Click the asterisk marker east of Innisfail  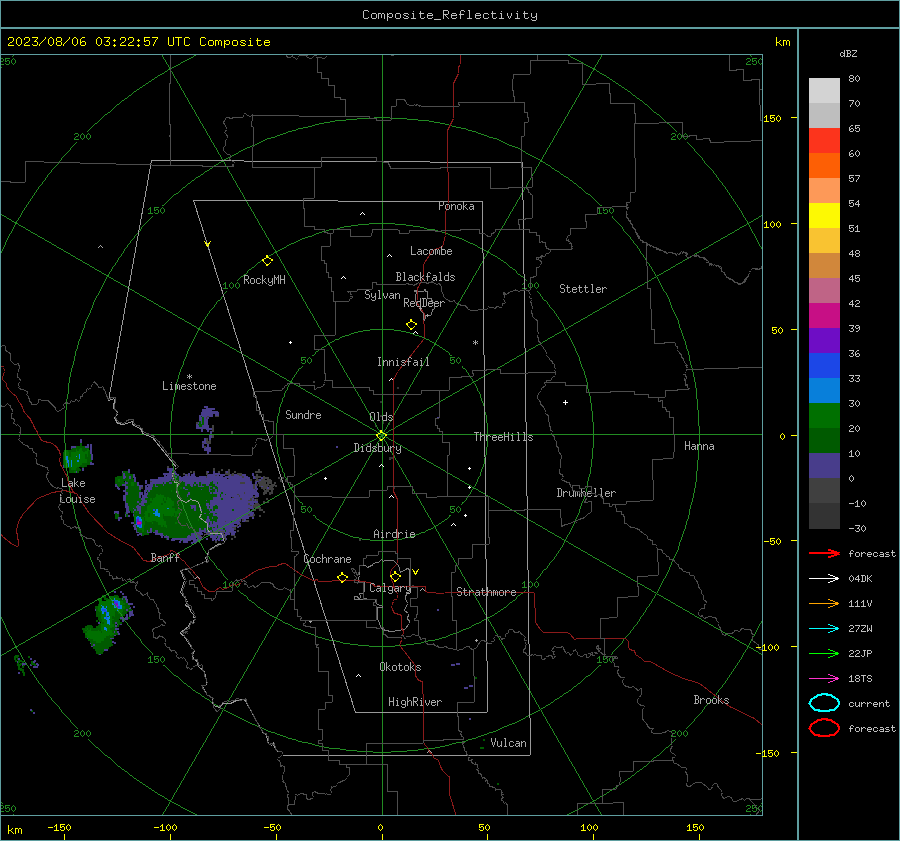tap(475, 343)
